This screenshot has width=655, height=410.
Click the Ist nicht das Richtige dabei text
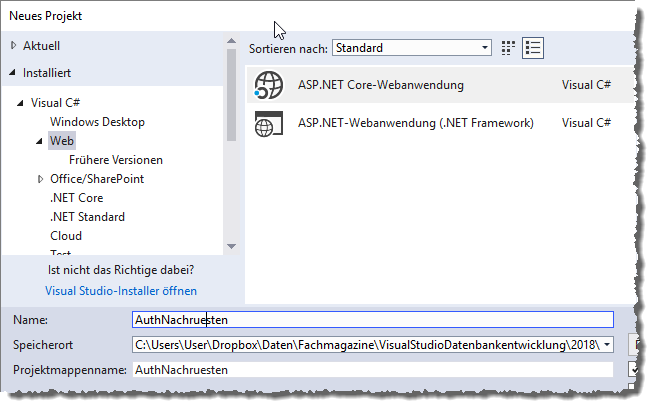[x=121, y=270]
